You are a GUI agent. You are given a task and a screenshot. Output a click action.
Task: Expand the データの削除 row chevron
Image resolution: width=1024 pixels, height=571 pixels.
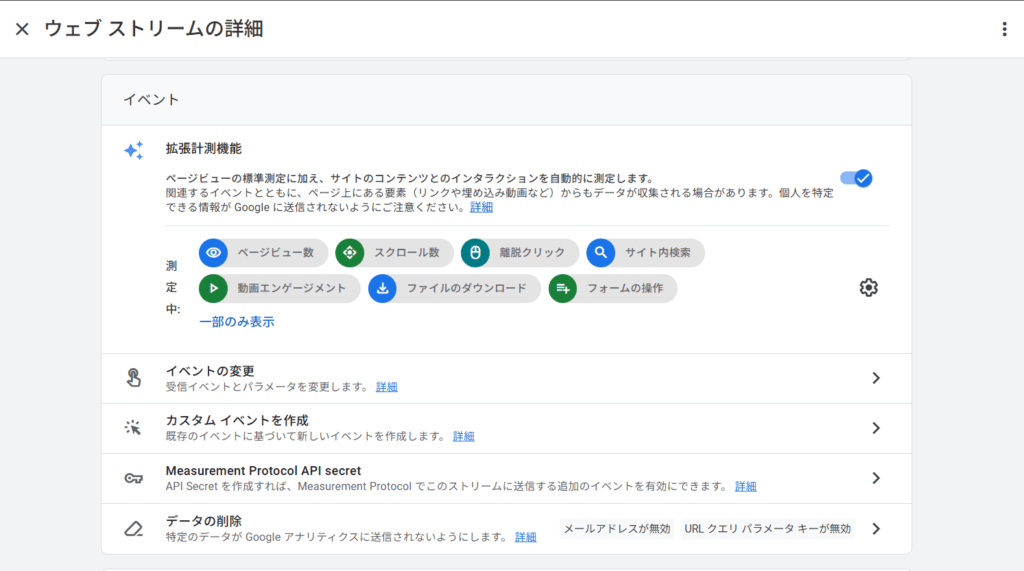coord(876,528)
